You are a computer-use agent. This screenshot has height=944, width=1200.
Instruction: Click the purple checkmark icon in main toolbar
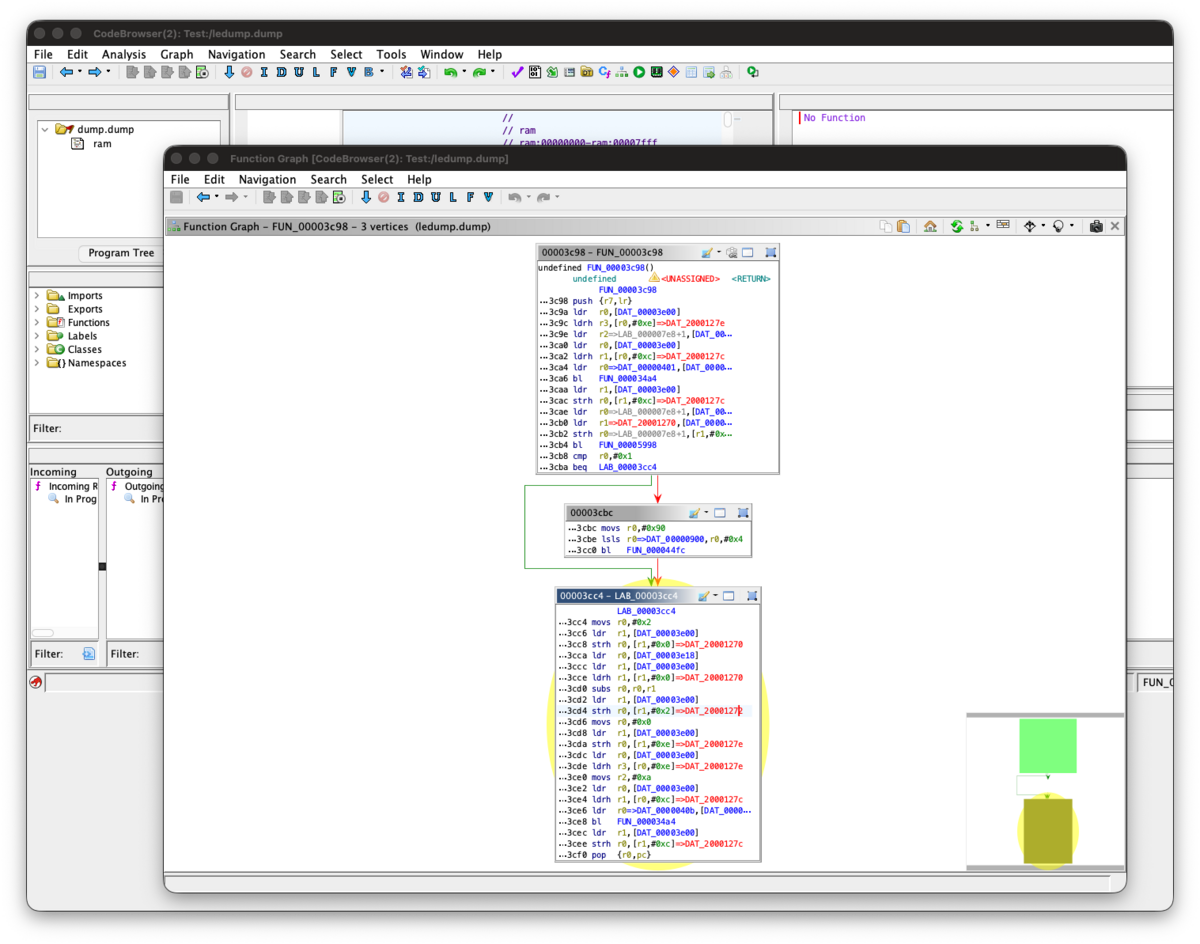pos(517,72)
